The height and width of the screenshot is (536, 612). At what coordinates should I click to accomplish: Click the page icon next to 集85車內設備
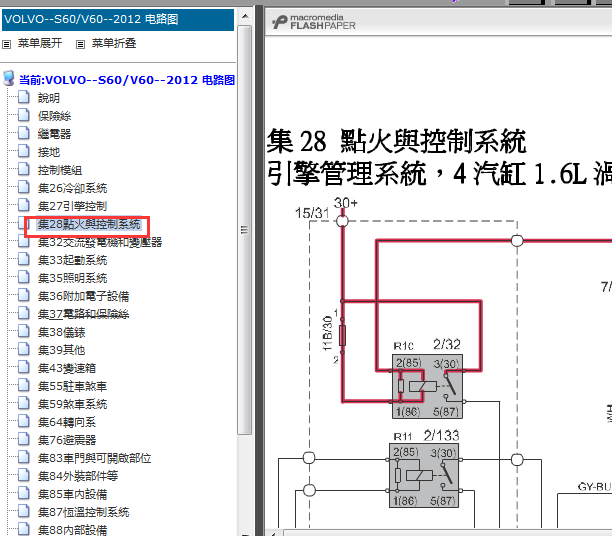click(24, 493)
